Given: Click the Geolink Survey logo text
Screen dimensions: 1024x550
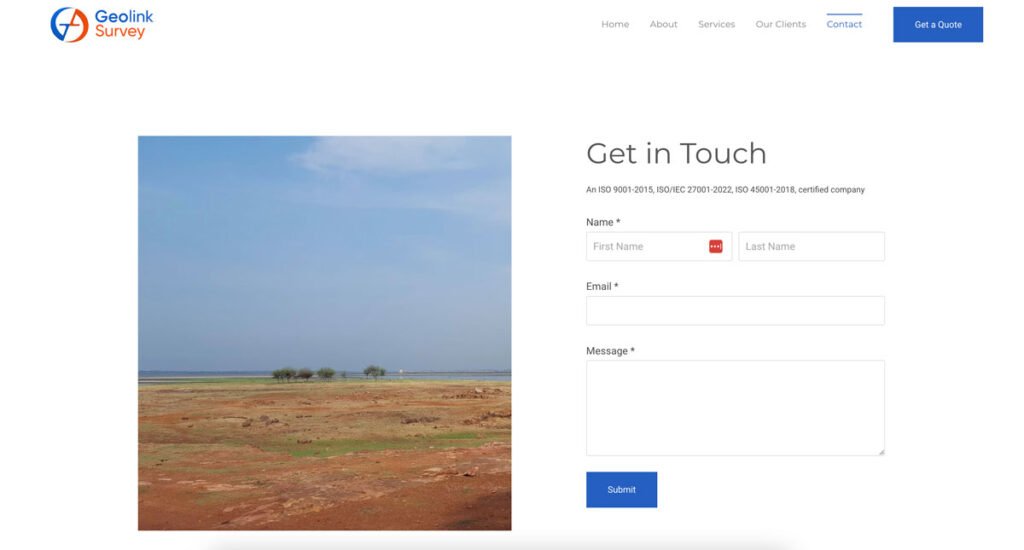Looking at the screenshot, I should (123, 24).
